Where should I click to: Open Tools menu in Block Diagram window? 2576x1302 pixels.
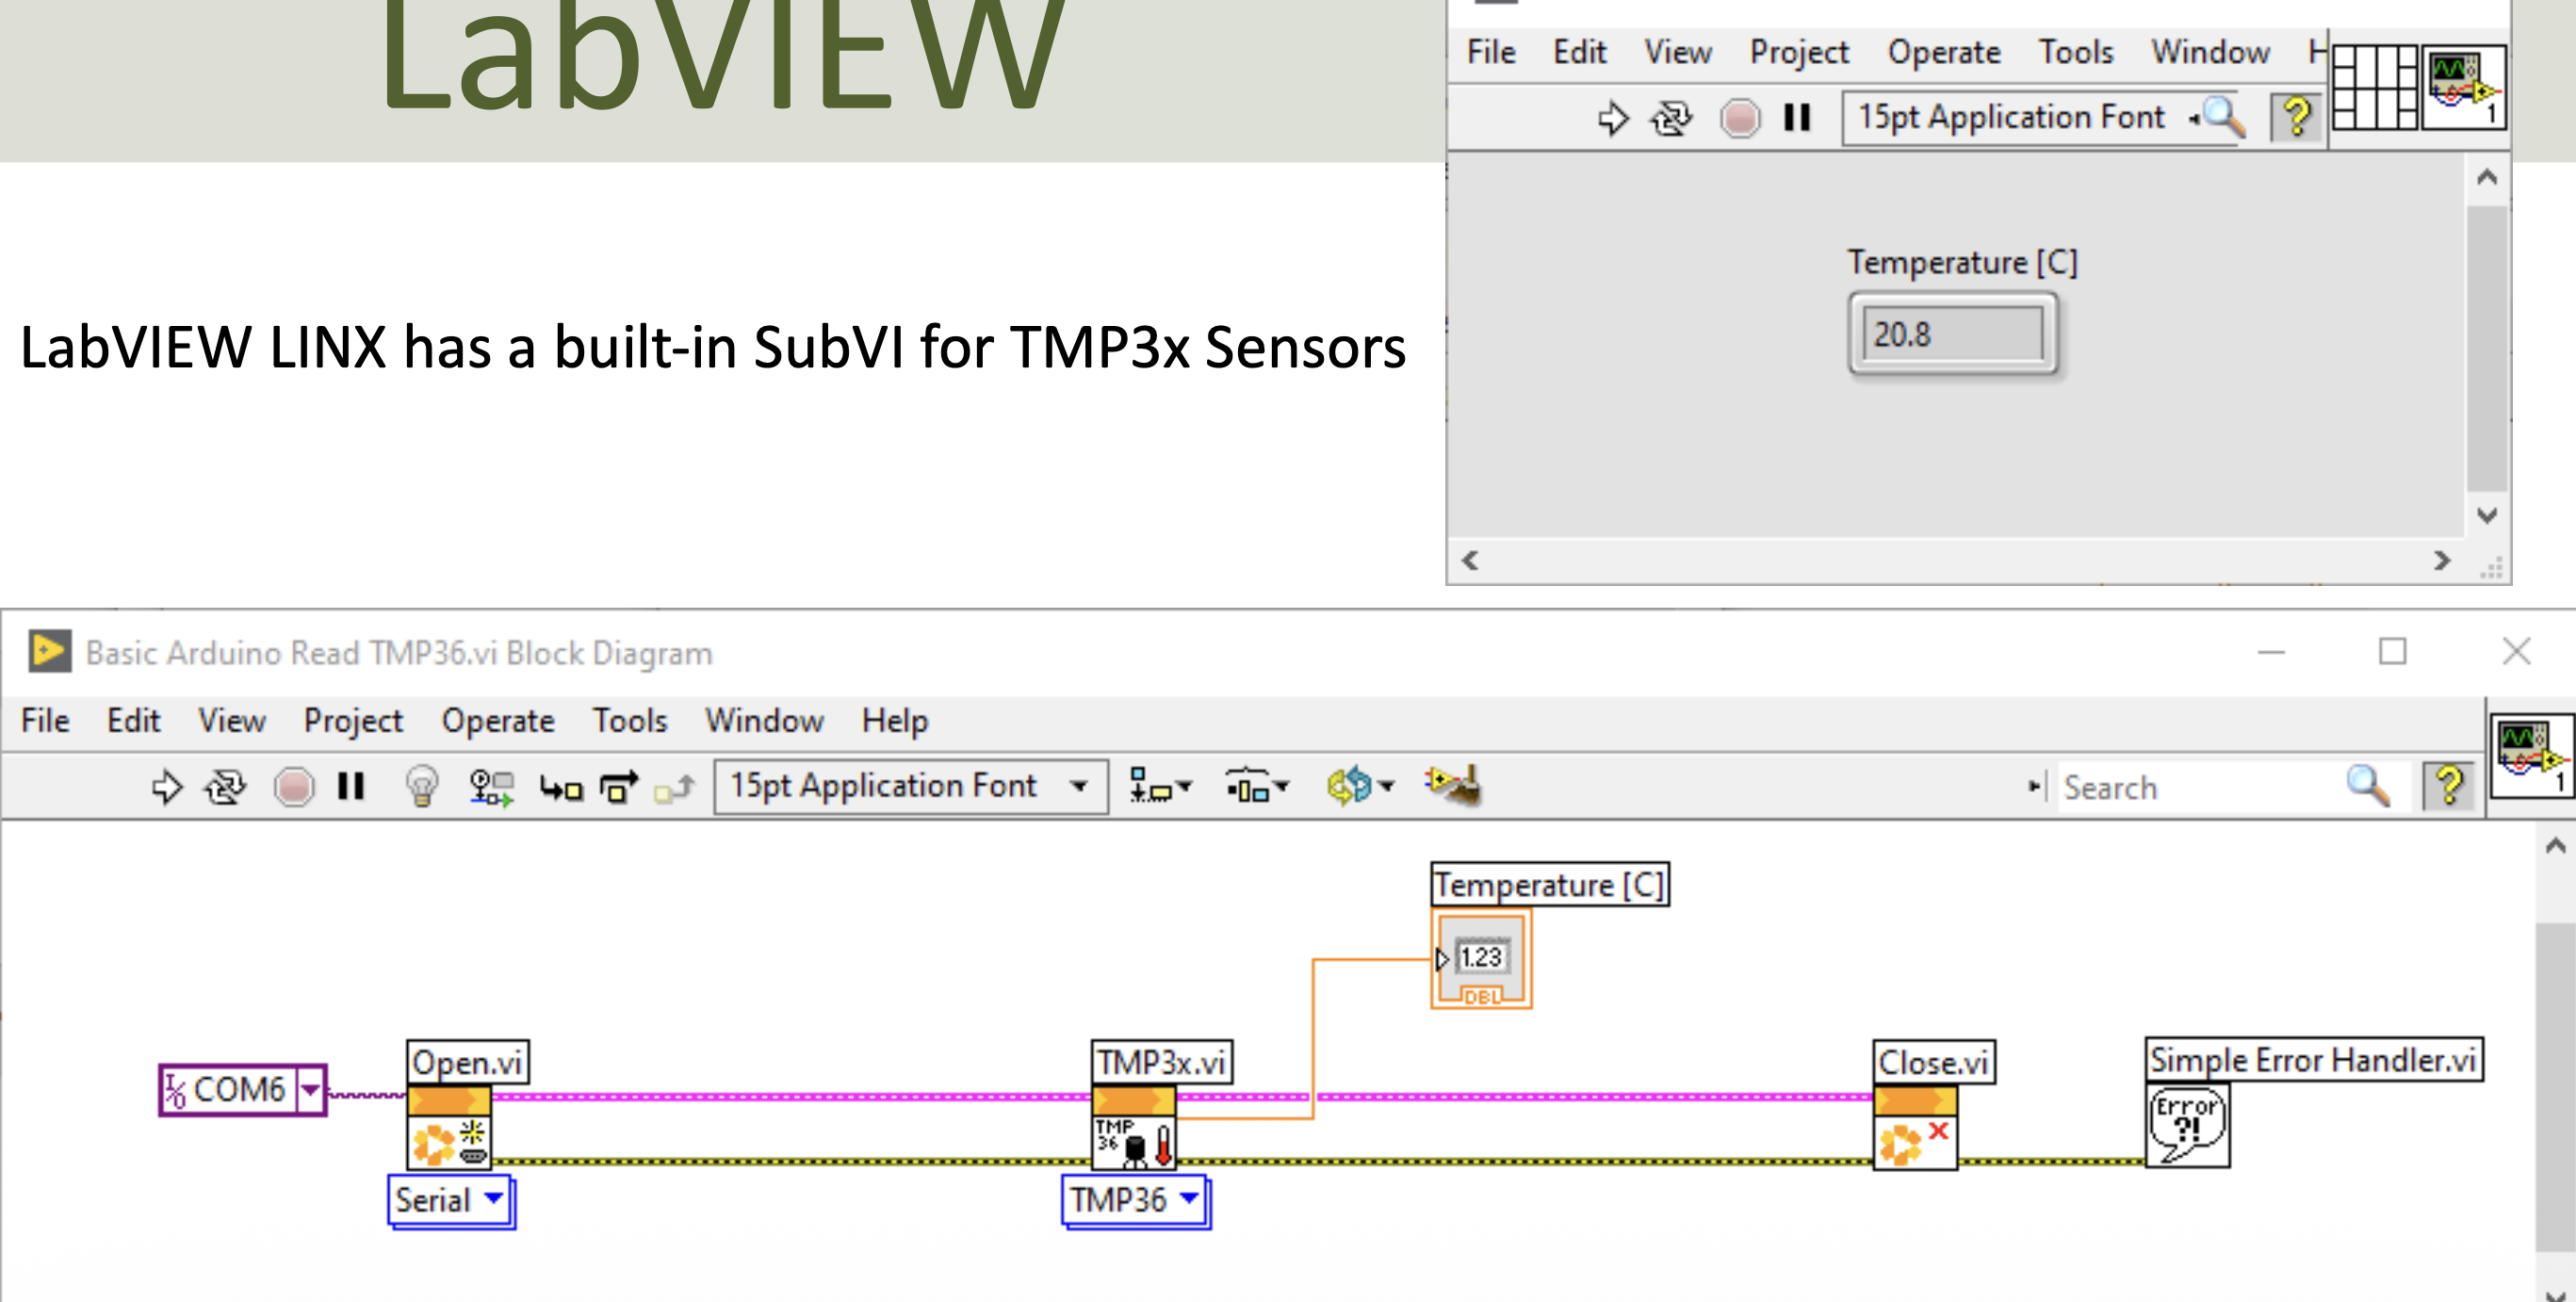pyautogui.click(x=629, y=721)
